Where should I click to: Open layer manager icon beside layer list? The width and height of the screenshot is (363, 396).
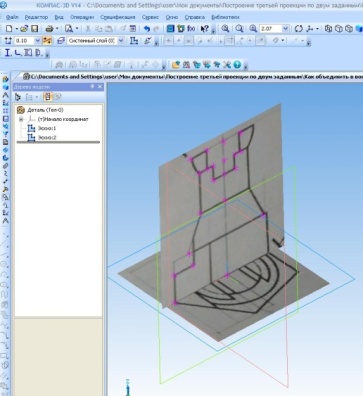61,41
